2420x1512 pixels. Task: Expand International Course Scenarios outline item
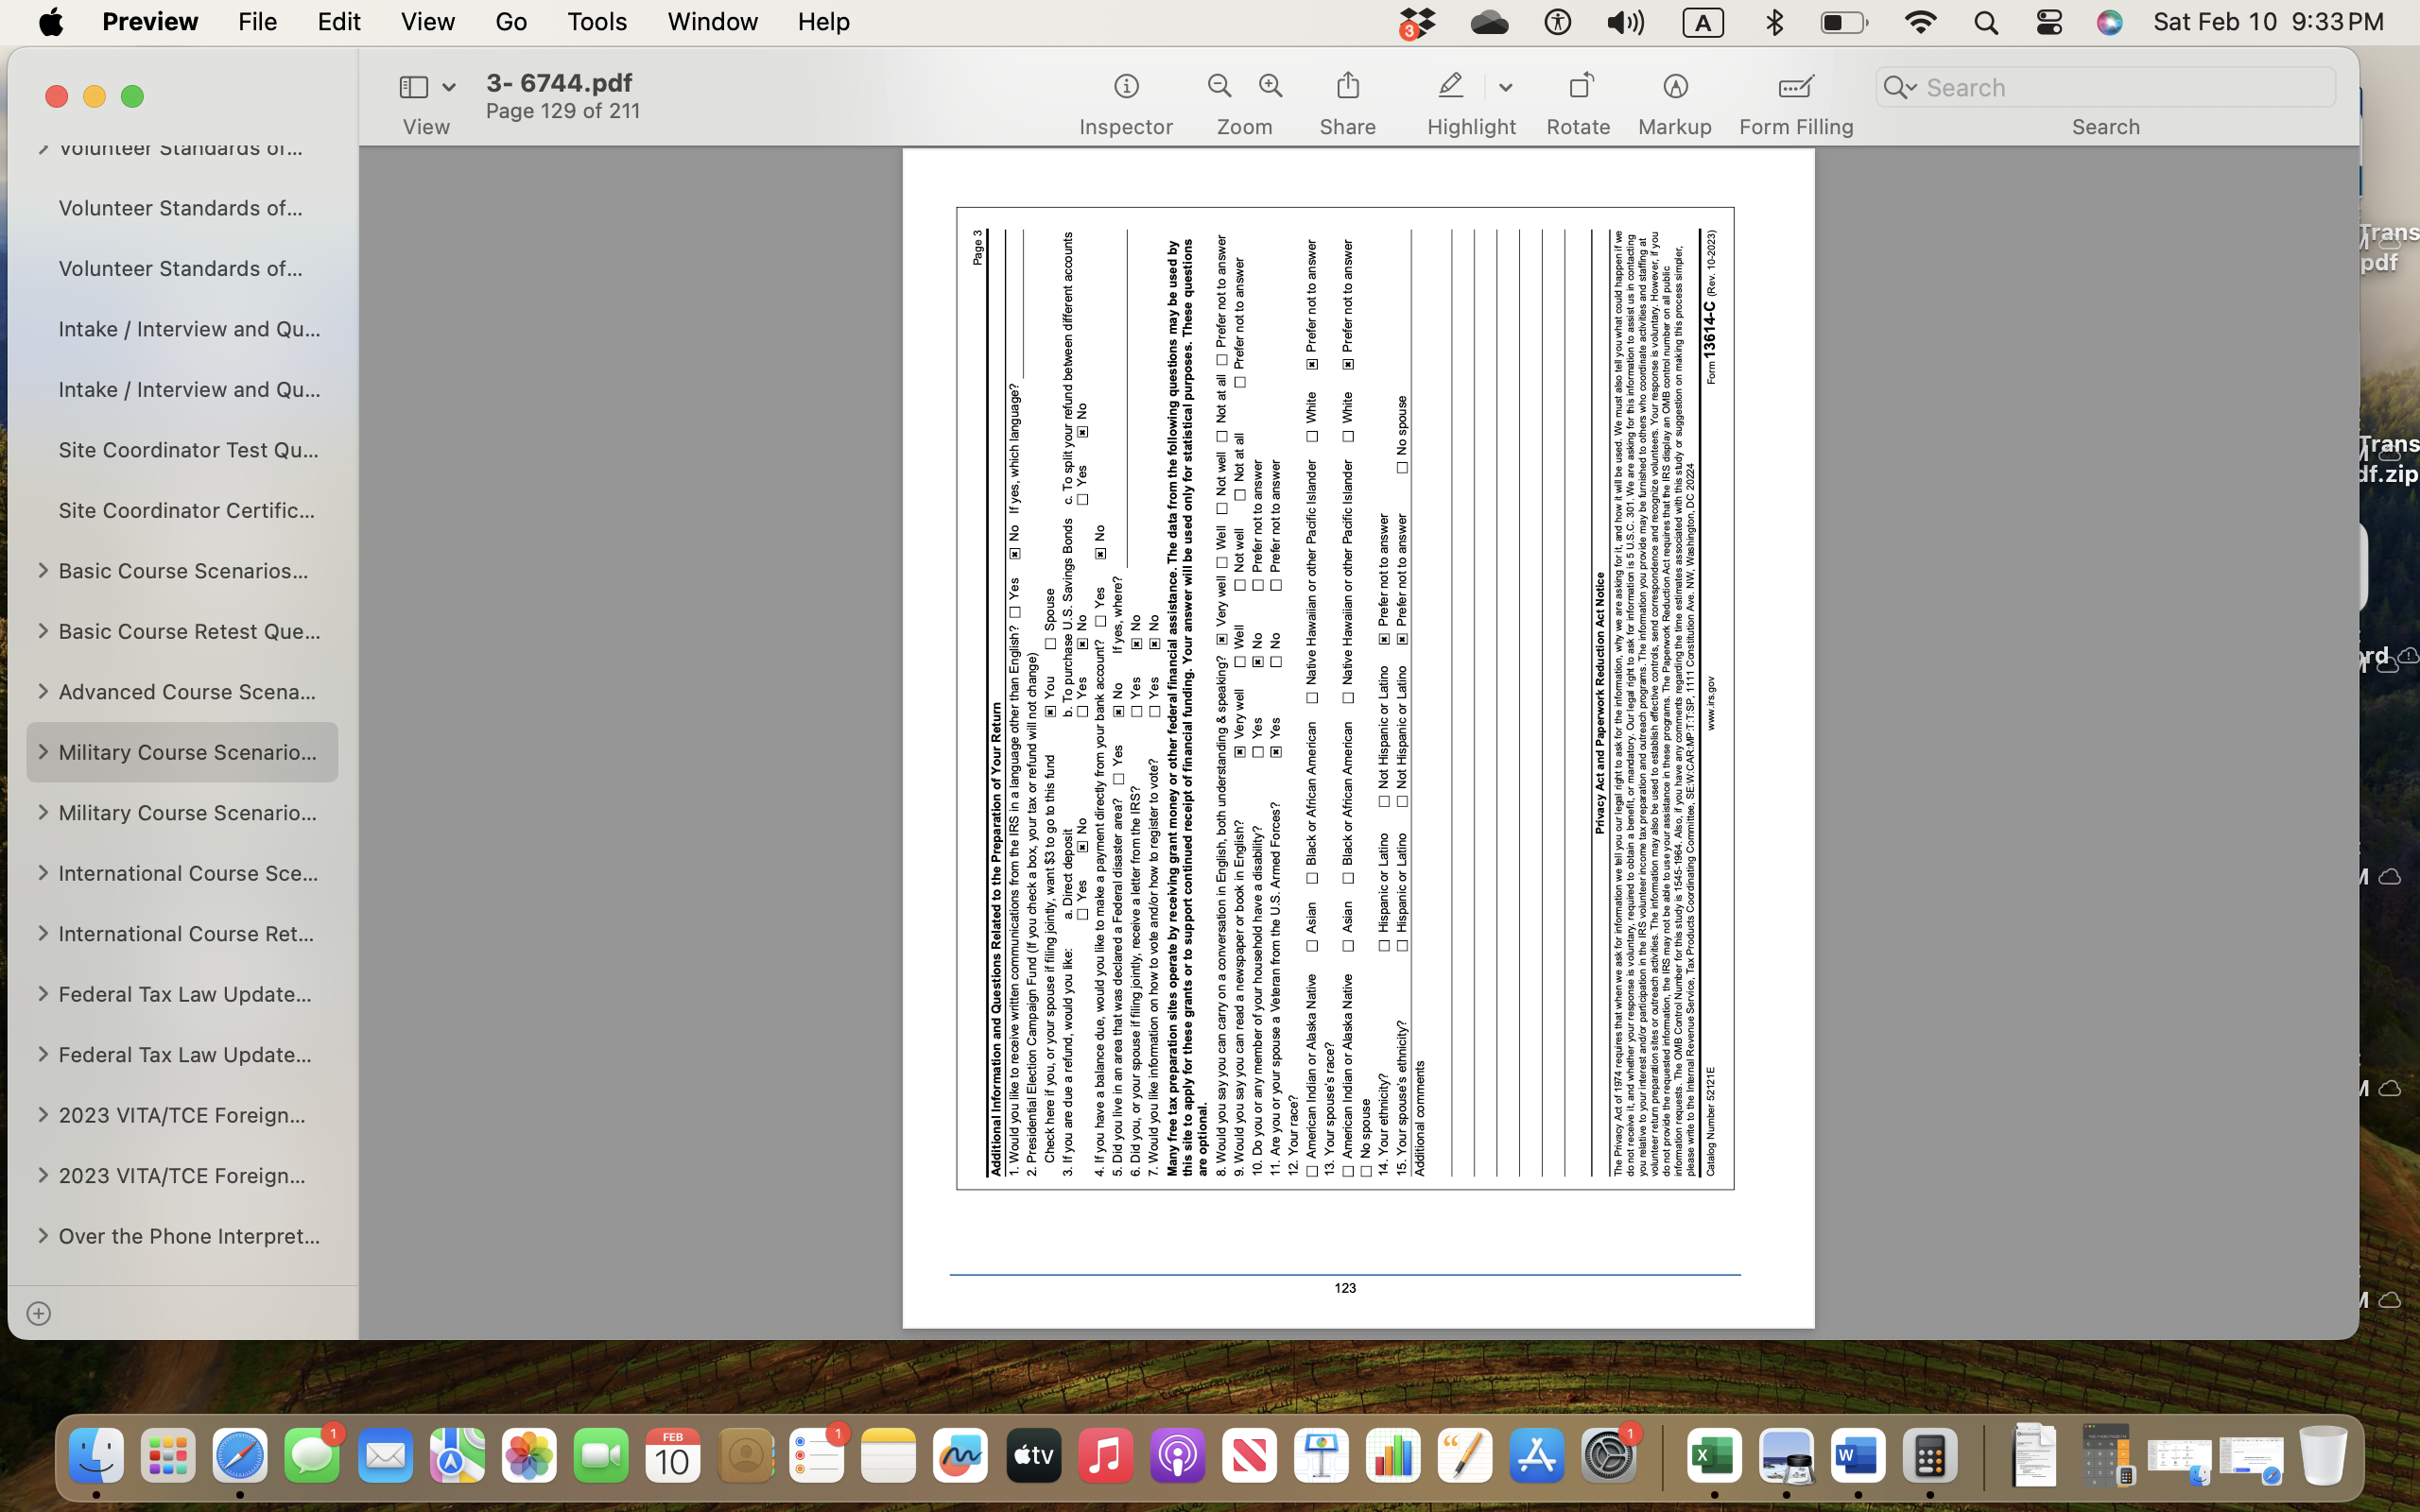point(42,873)
